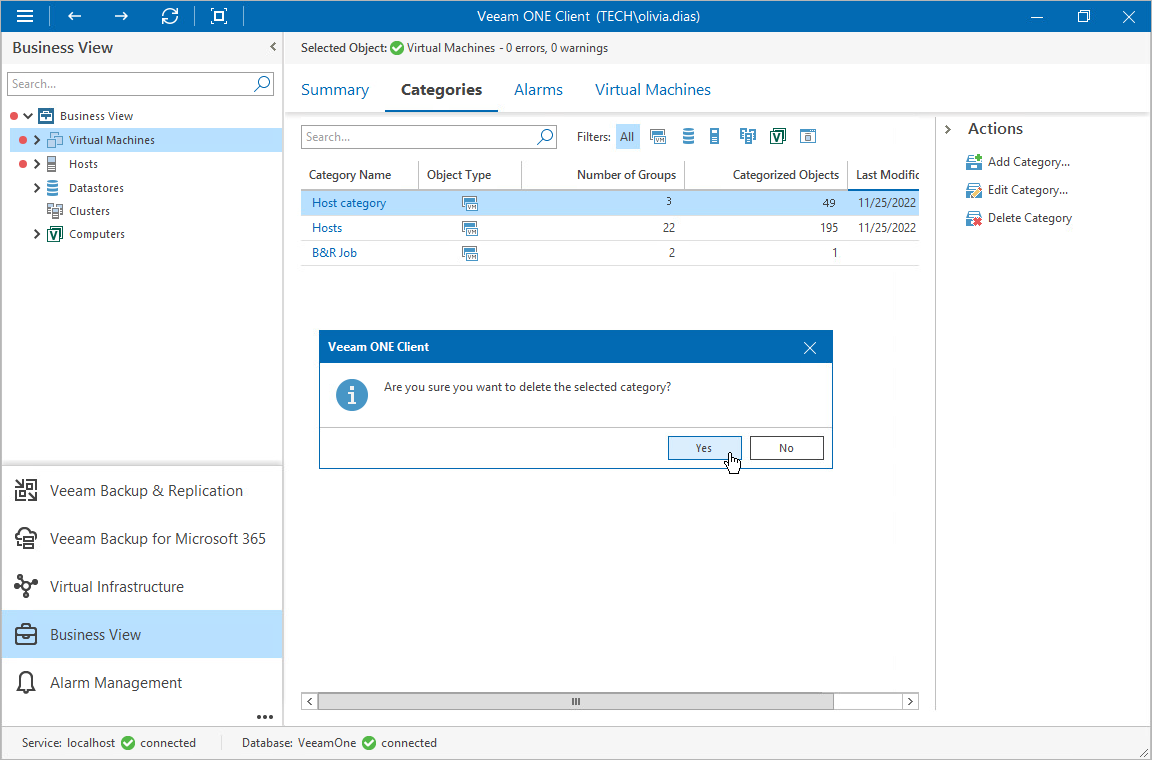The height and width of the screenshot is (760, 1152).
Task: Open Business View navigation item
Action: (142, 634)
